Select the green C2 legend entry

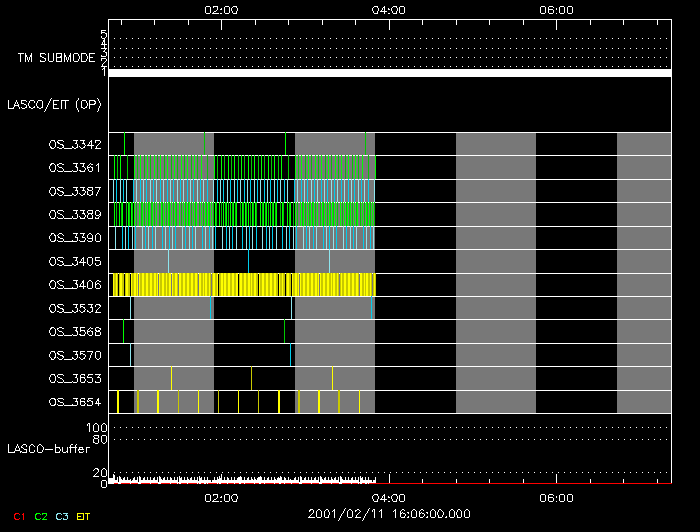(x=40, y=517)
